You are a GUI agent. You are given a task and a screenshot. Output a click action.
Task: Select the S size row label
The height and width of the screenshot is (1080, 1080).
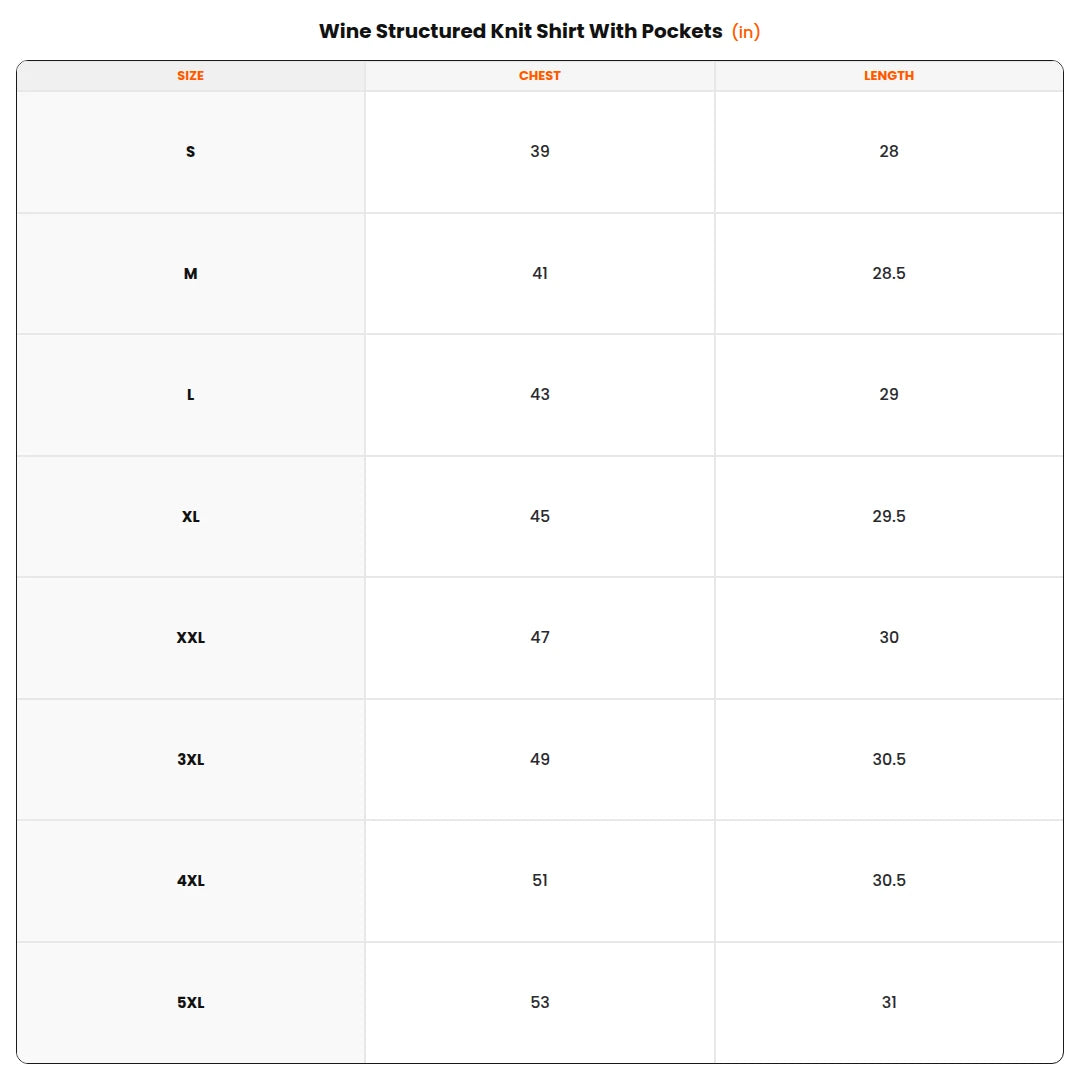[x=190, y=152]
